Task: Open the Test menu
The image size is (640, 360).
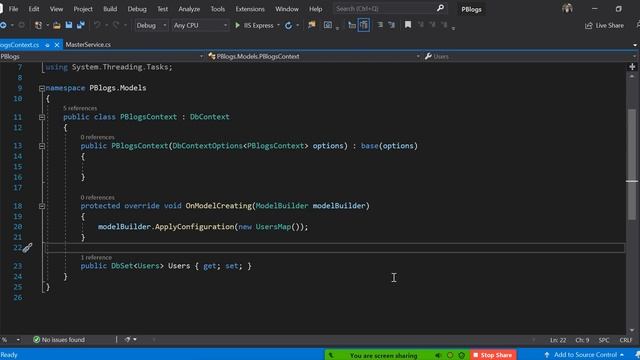Action: [x=162, y=9]
